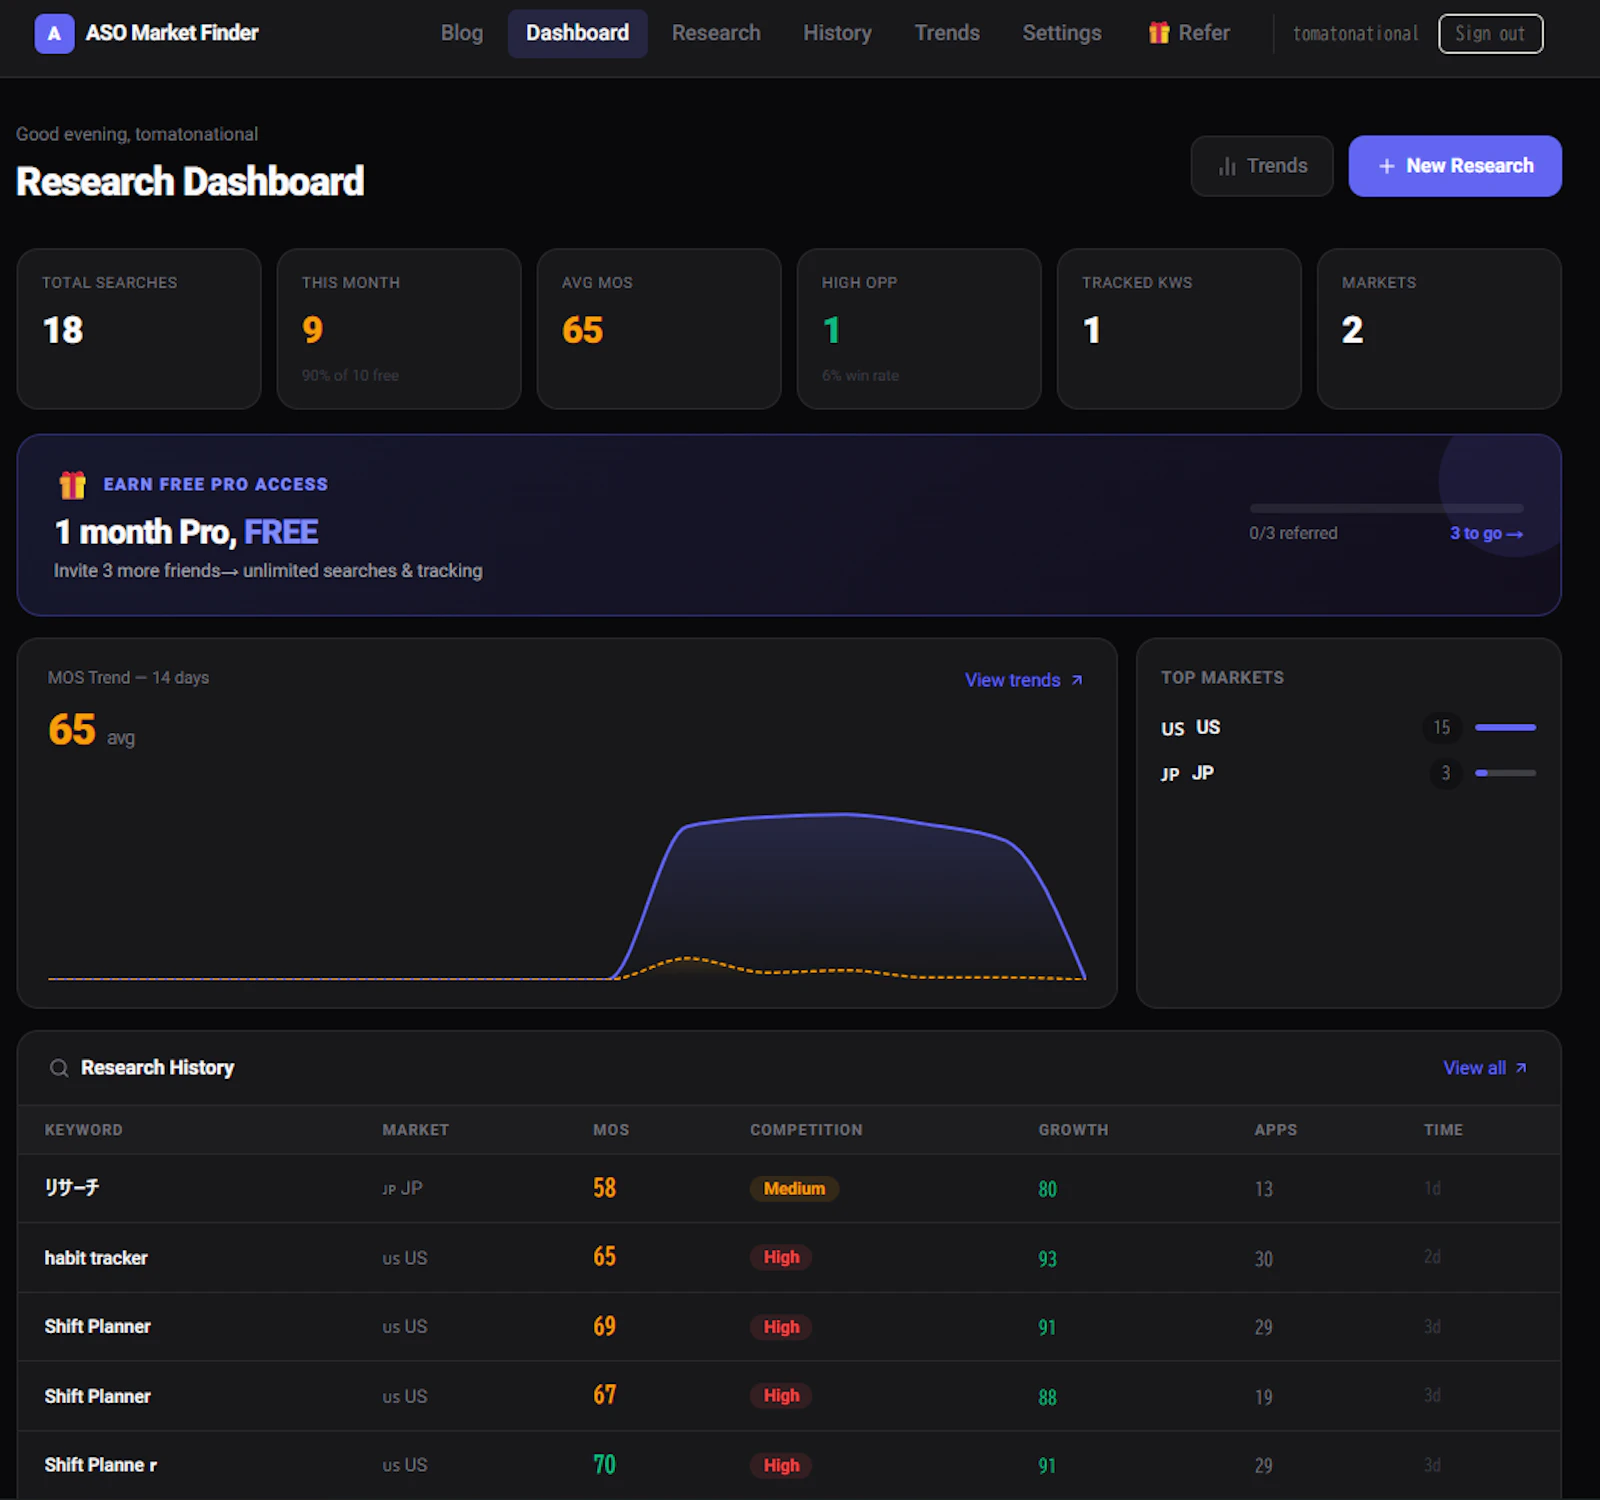Click the Avg MOS stat card
Image resolution: width=1600 pixels, height=1500 pixels.
coord(659,329)
